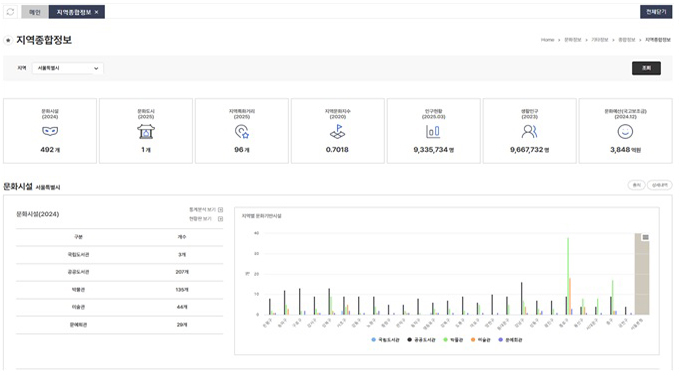Switch to the 메인 tab
Viewport: 680px width, 384px height.
click(x=35, y=12)
